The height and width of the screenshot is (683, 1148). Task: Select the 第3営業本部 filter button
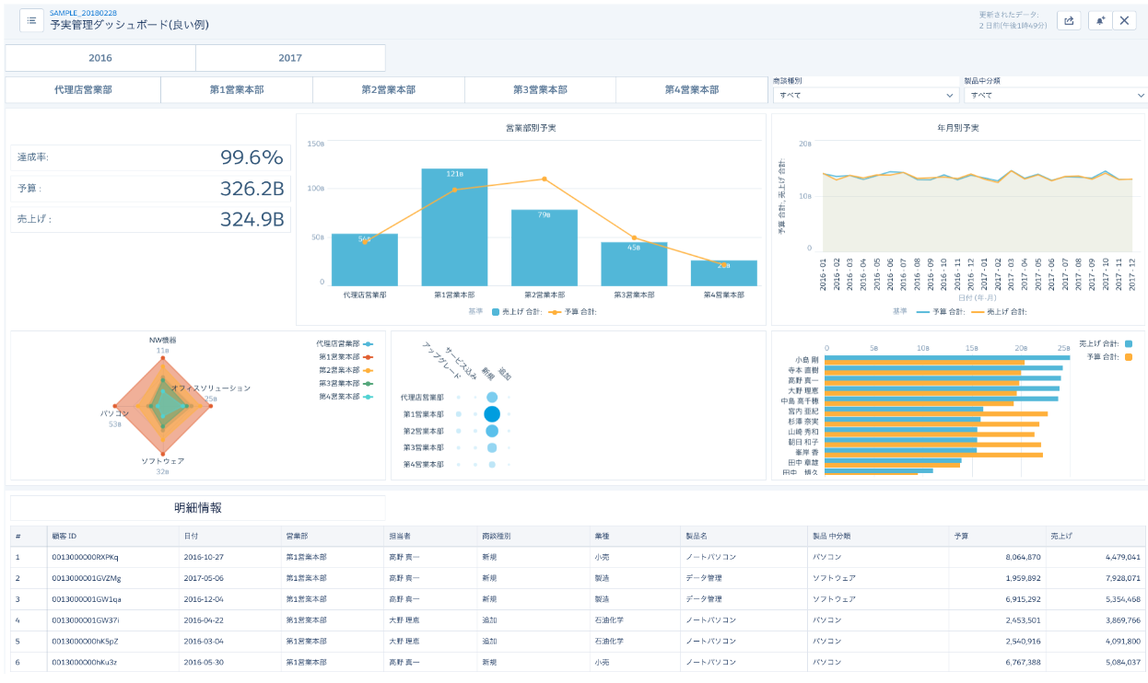pos(540,90)
